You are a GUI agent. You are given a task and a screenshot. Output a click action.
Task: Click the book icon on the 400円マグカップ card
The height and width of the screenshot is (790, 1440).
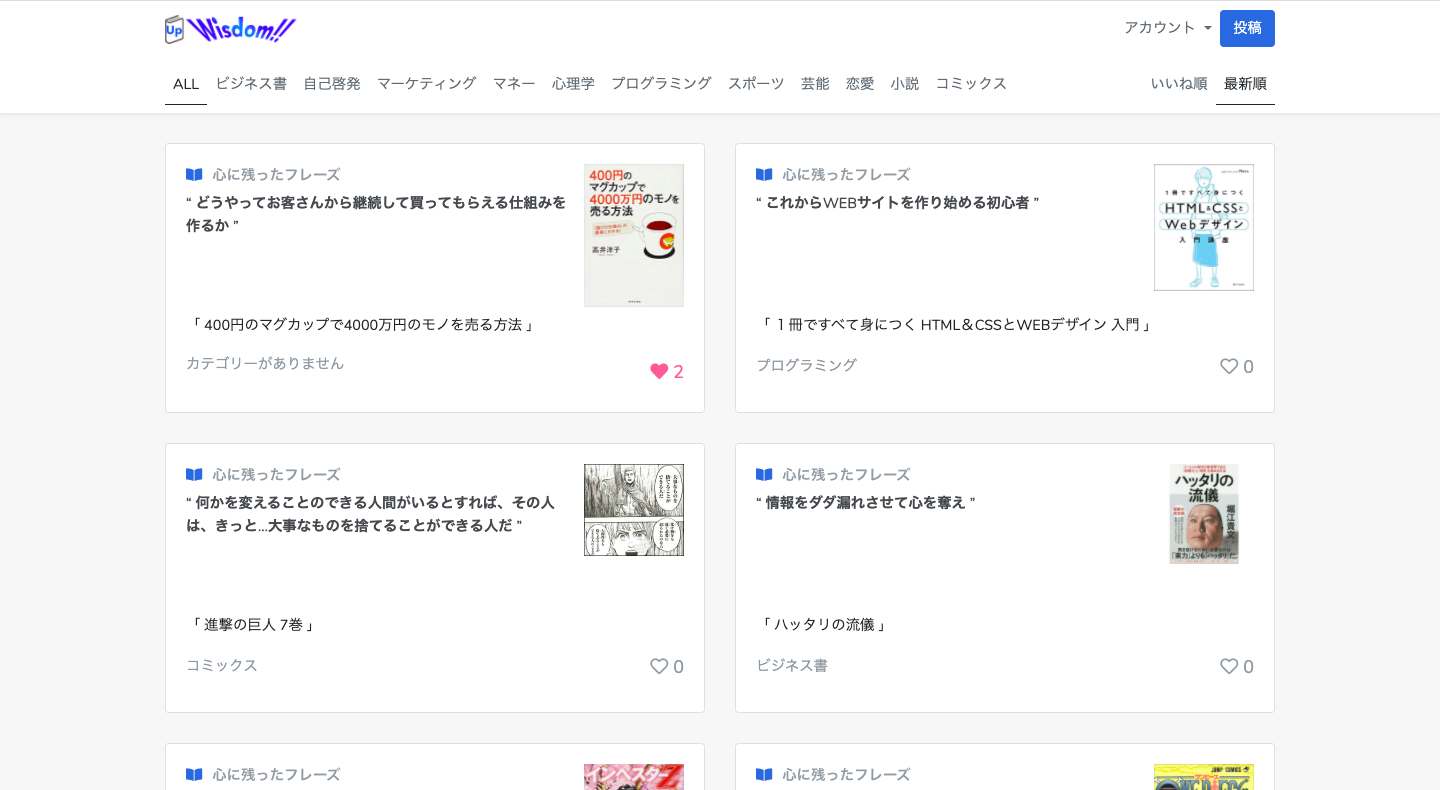coord(194,174)
